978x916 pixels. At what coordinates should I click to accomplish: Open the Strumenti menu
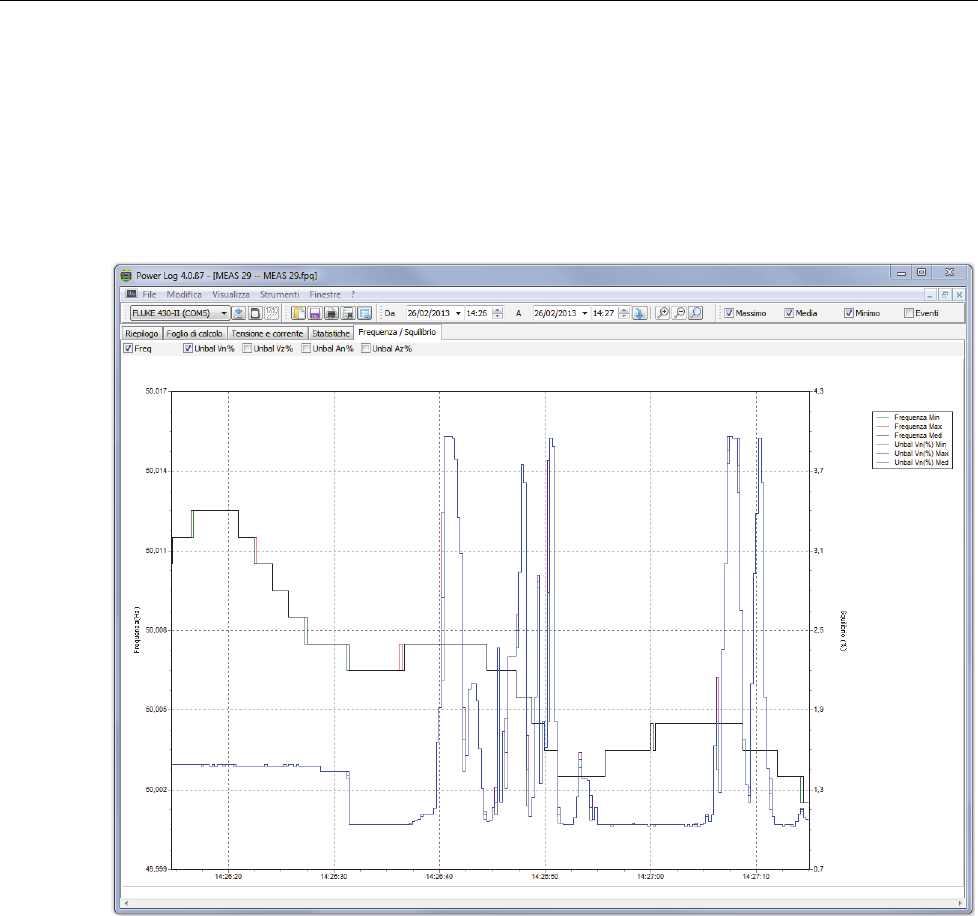click(279, 294)
